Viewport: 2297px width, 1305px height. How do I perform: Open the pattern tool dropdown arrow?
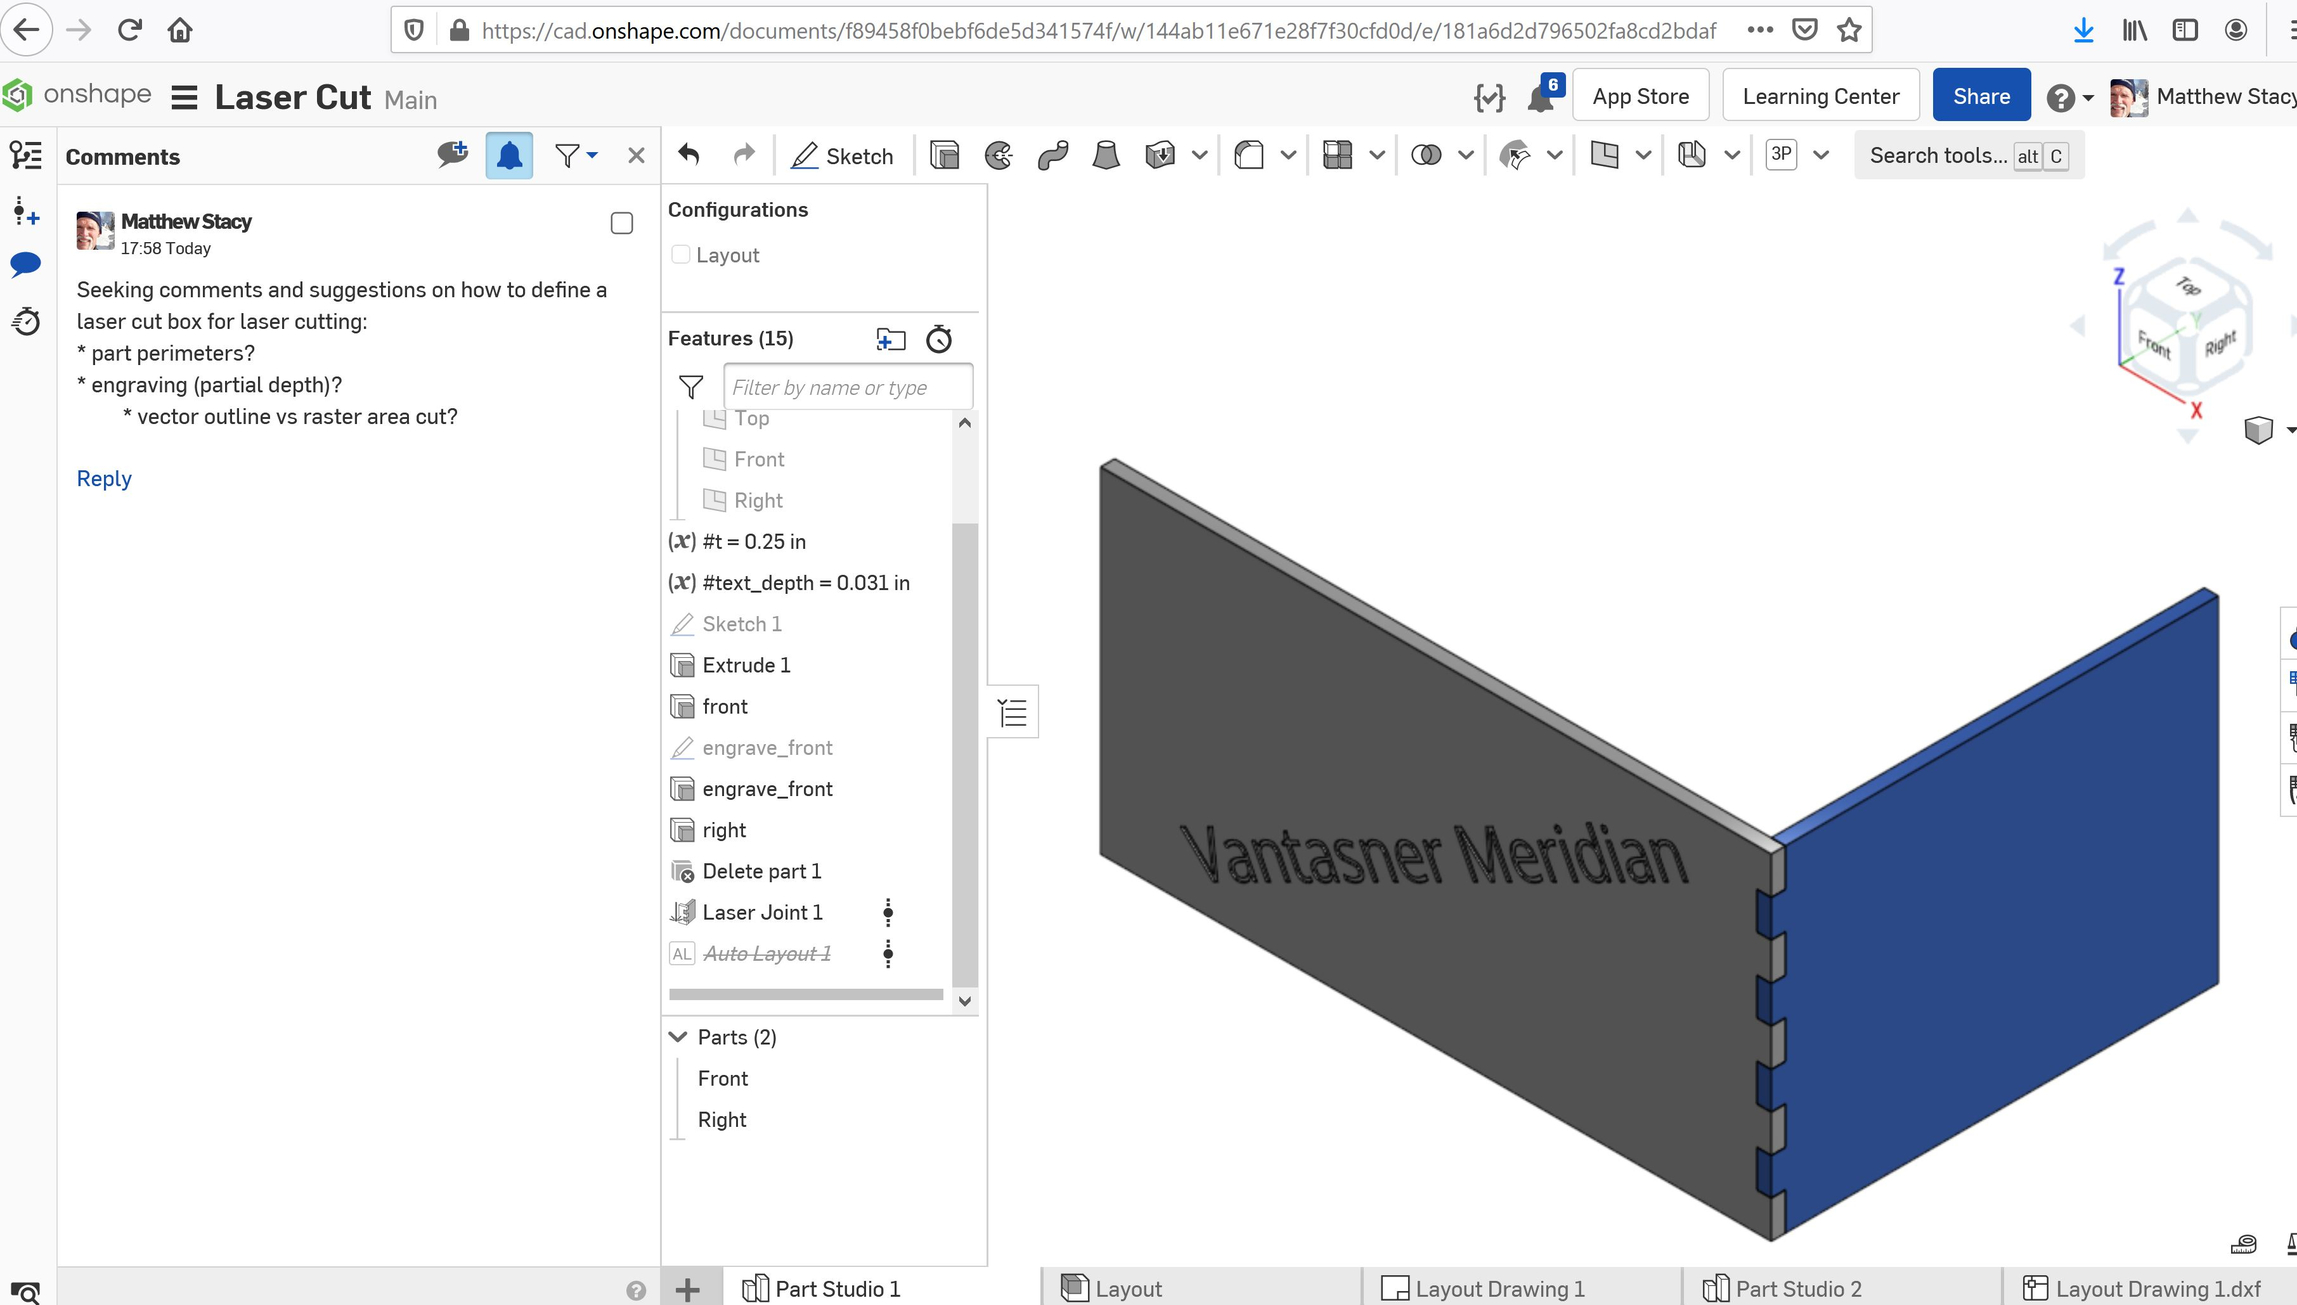(1377, 155)
